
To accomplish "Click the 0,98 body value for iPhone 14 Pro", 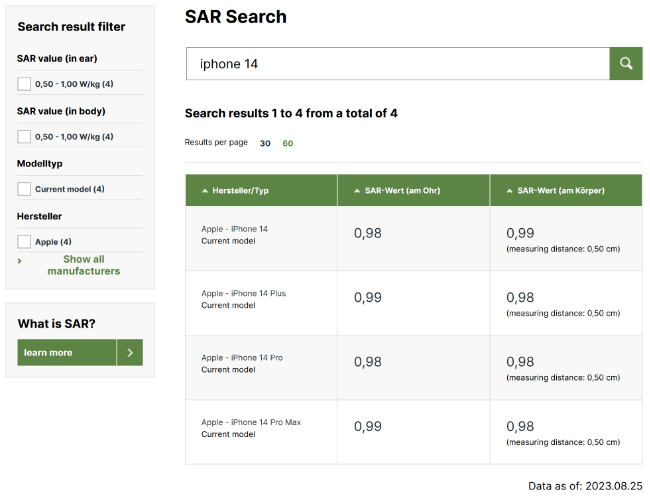I will pyautogui.click(x=520, y=362).
